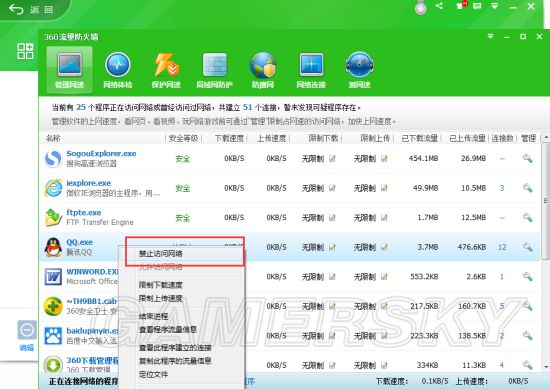This screenshot has width=550, height=389.
Task: Open the 网络连接 network connections tool
Action: tap(311, 70)
